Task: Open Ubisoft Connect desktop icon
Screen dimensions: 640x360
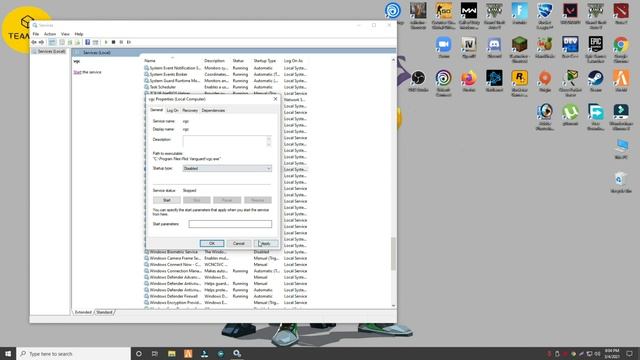Action: coord(443,83)
